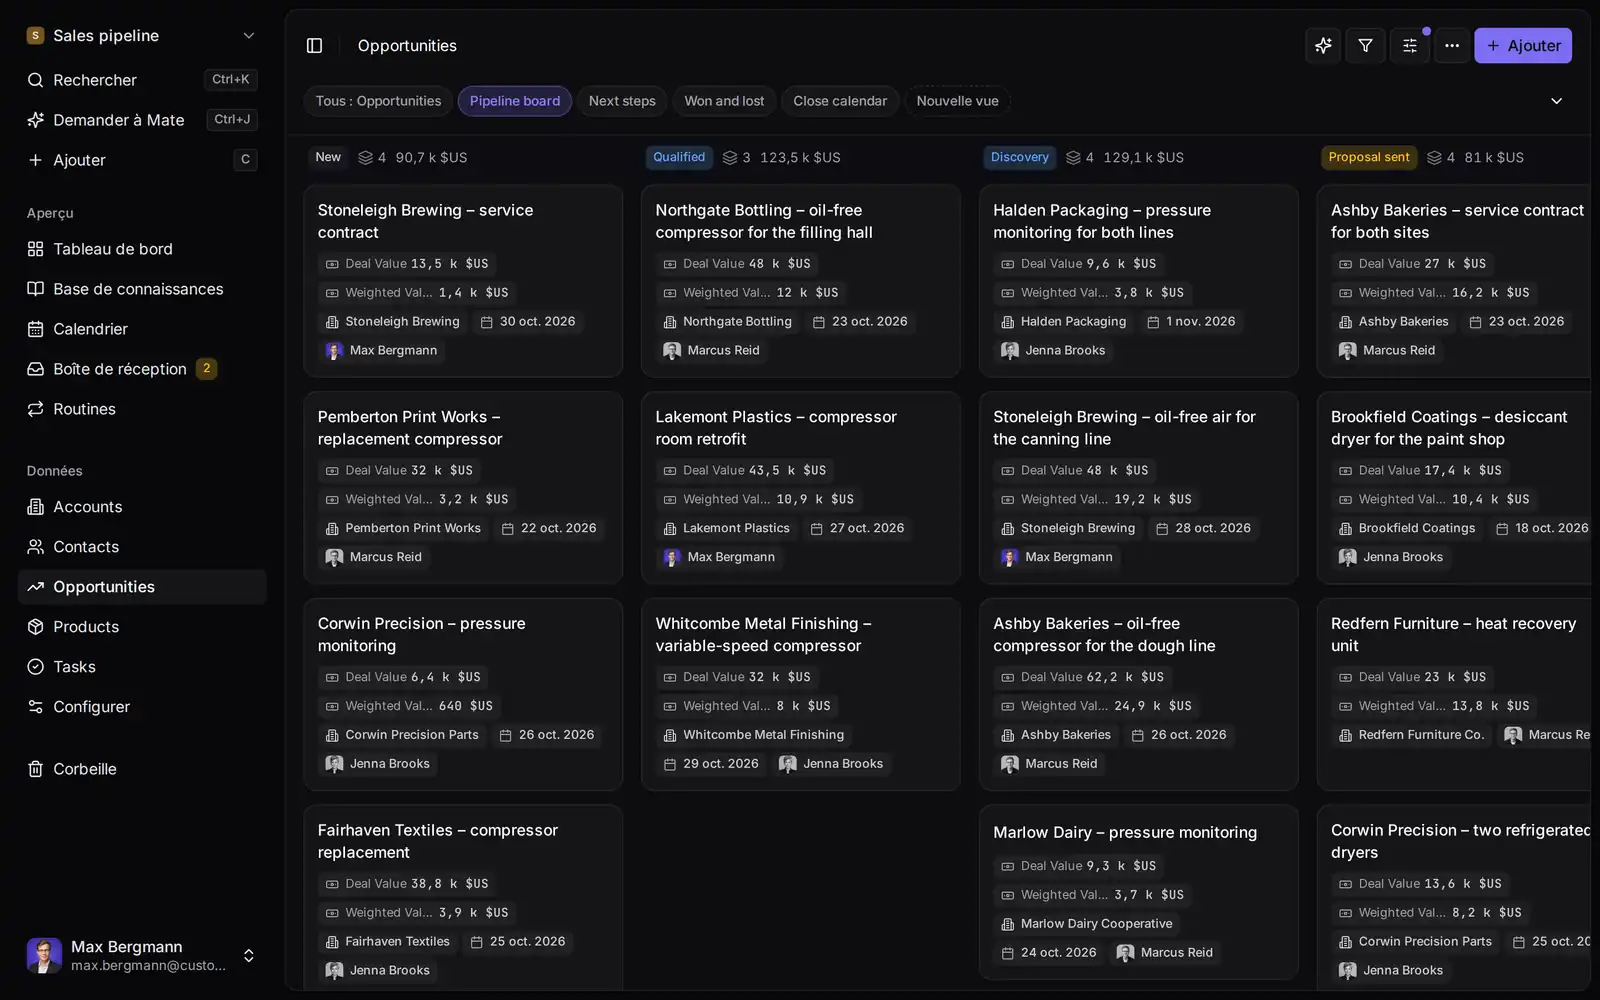Create a Nouvelle vue
Viewport: 1600px width, 1000px height.
(x=957, y=101)
